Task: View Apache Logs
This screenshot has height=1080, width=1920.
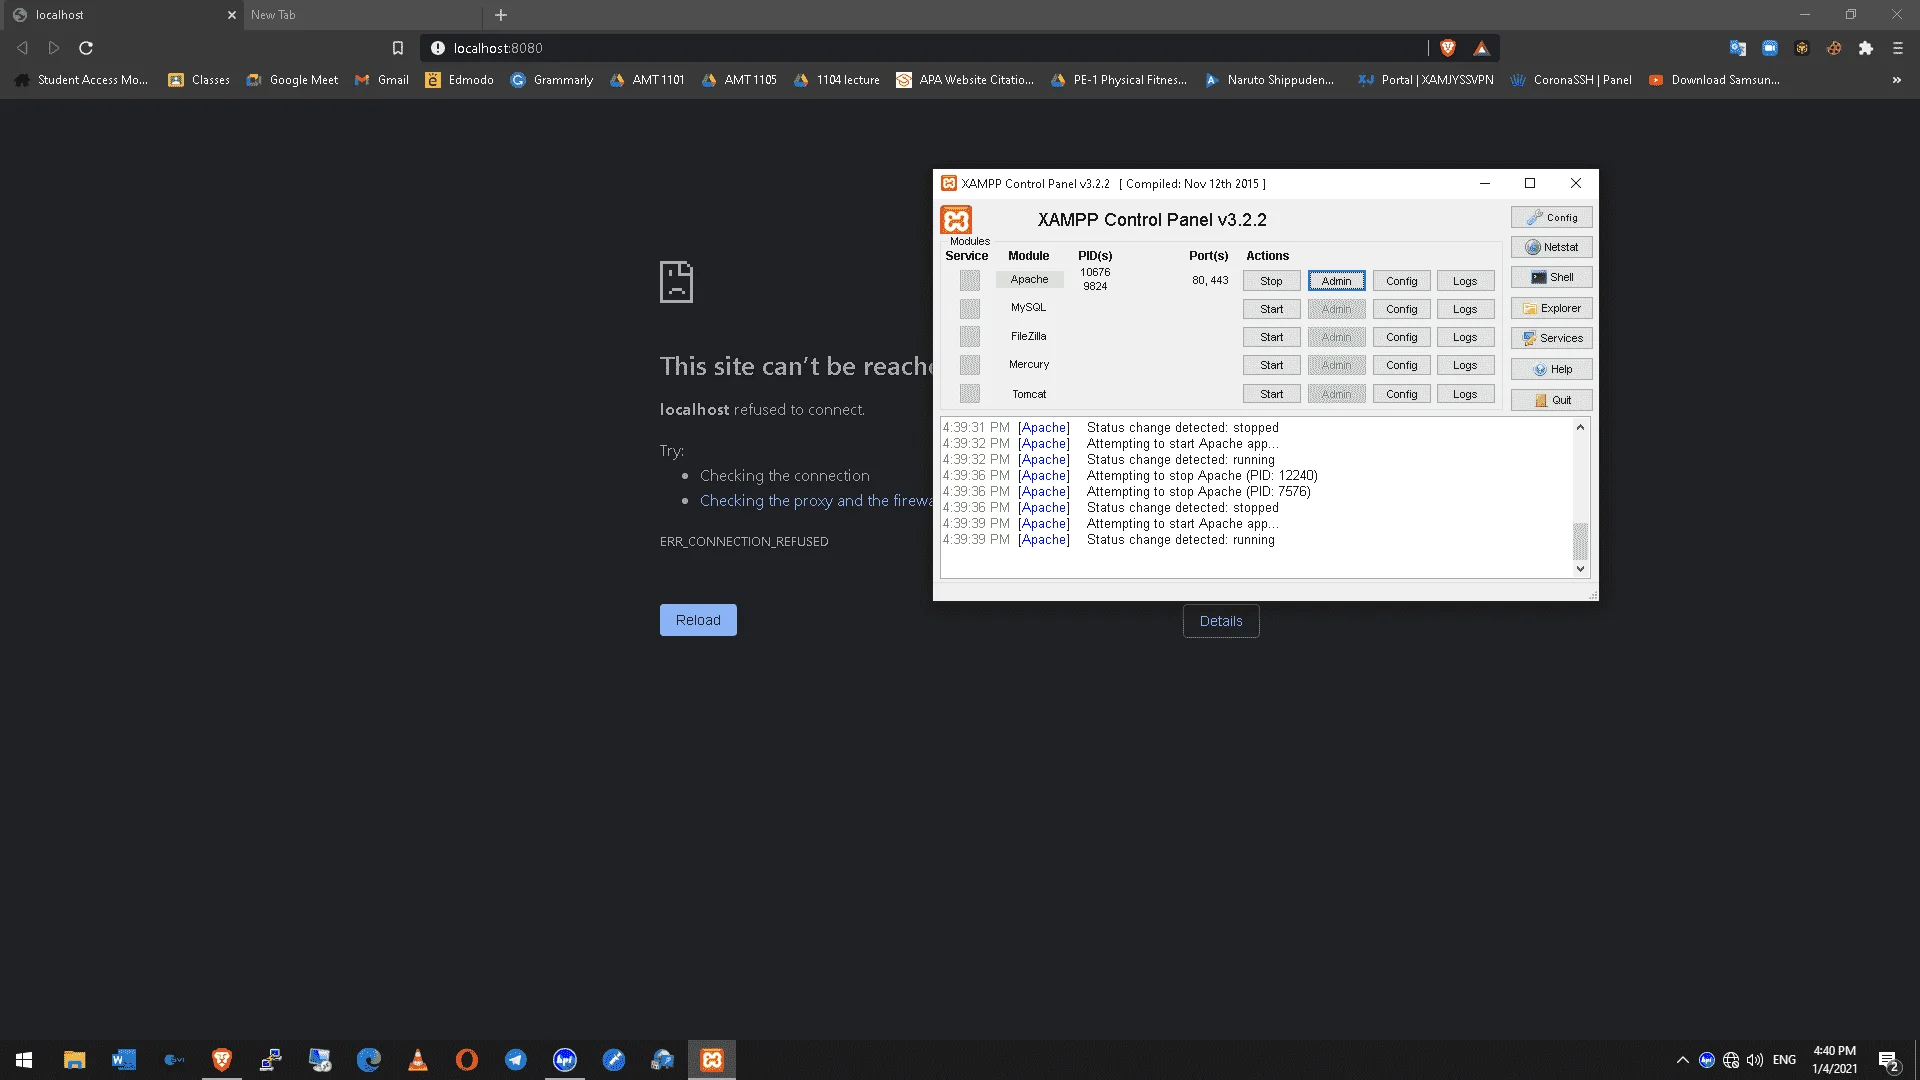Action: point(1465,281)
